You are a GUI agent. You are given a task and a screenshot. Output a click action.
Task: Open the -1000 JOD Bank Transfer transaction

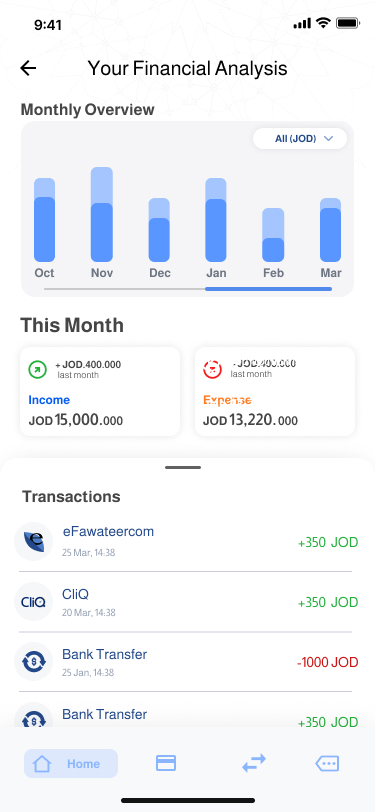tap(185, 662)
